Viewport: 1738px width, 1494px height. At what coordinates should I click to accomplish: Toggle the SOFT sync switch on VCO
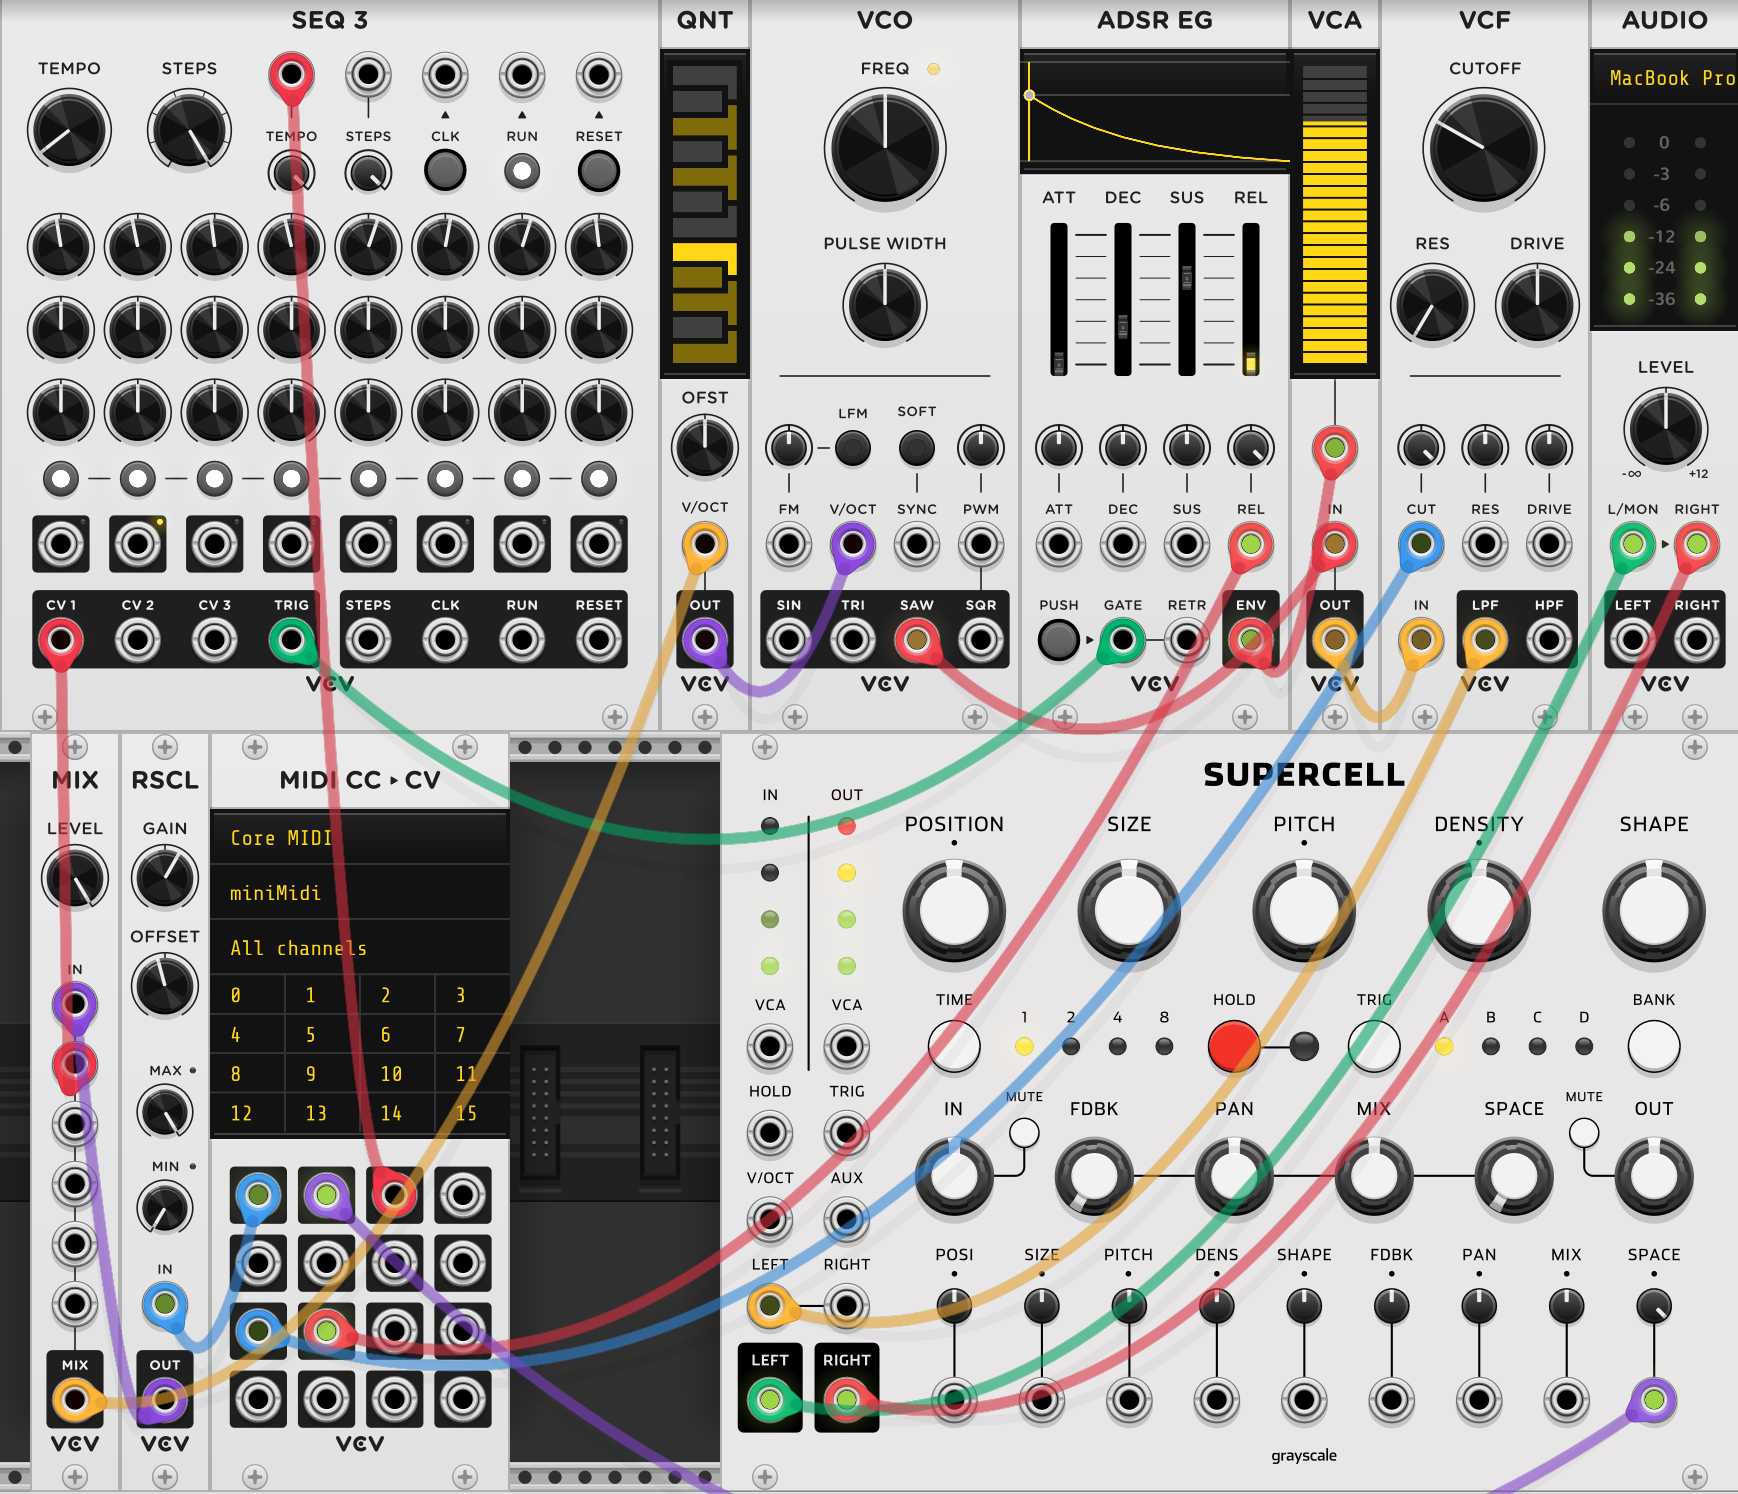[x=916, y=448]
